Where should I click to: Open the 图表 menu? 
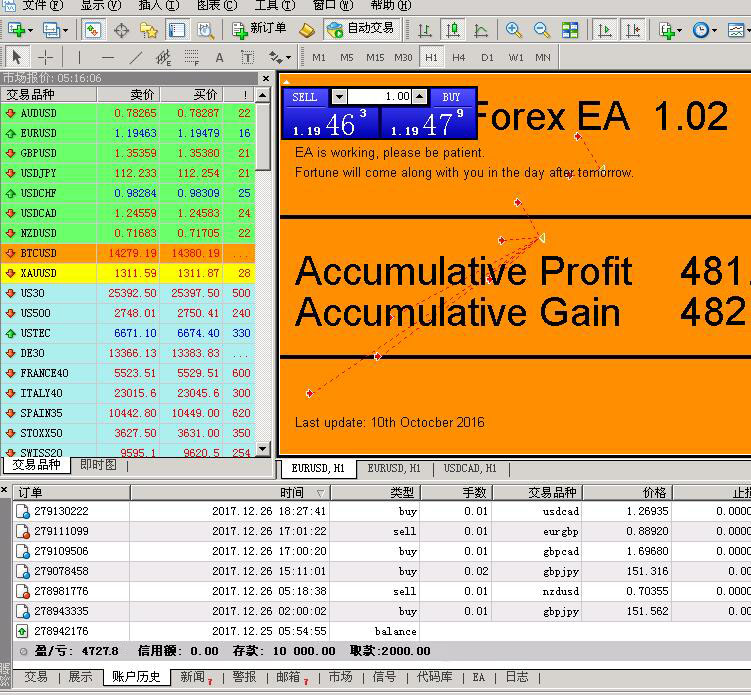(x=216, y=5)
